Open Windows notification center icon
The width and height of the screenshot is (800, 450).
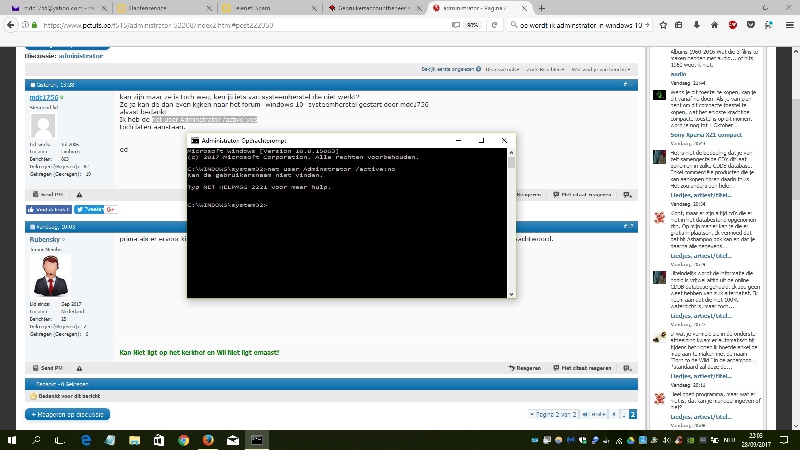point(785,440)
